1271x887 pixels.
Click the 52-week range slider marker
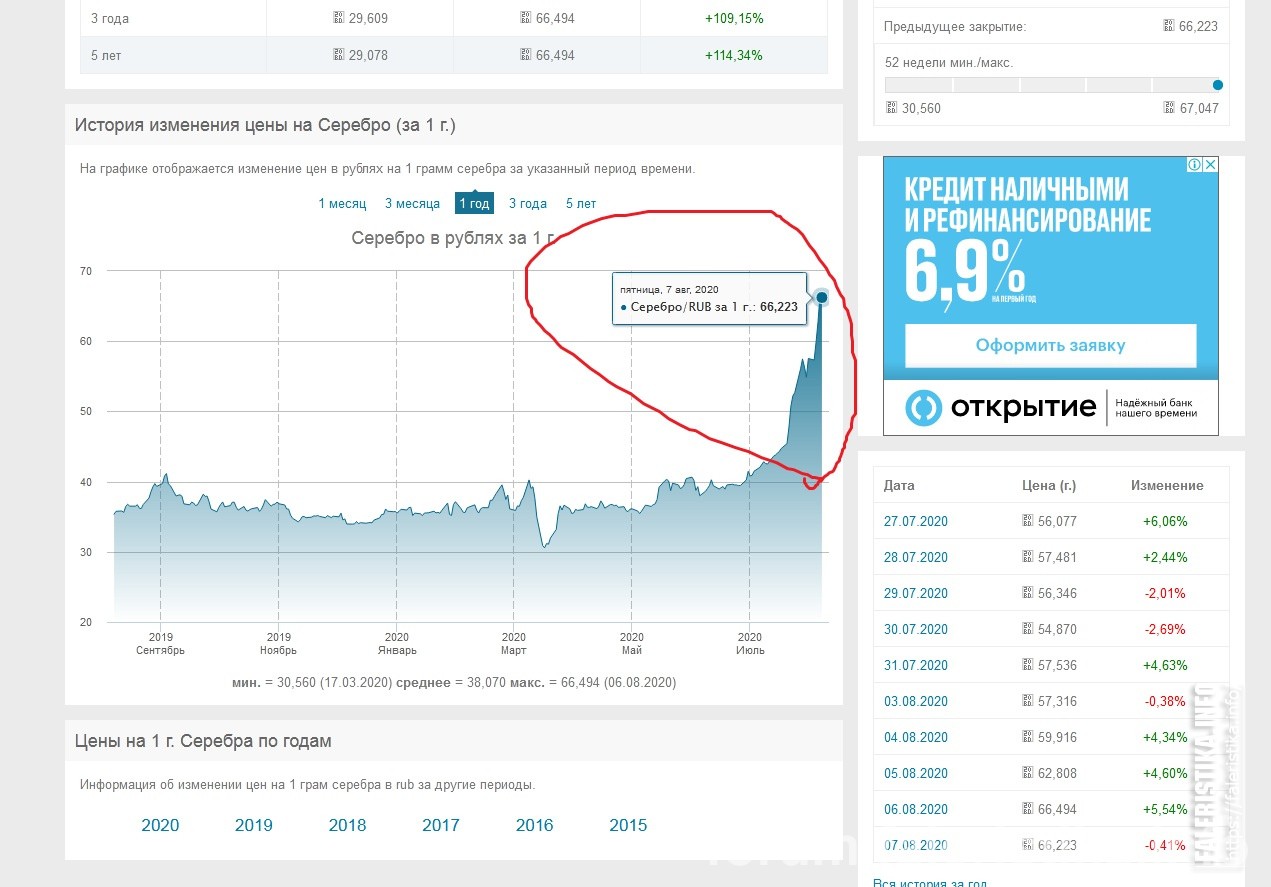pyautogui.click(x=1217, y=85)
